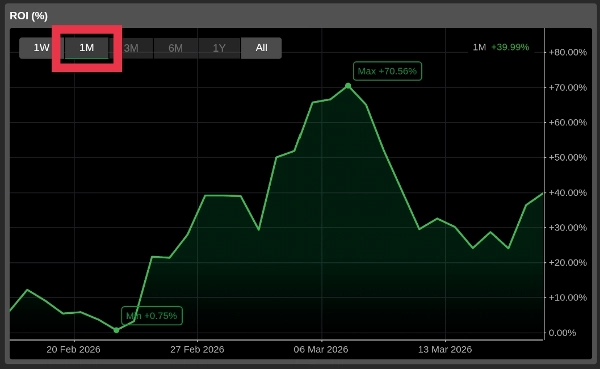Select the 1Y time range tab
This screenshot has height=369, width=600.
coord(219,48)
